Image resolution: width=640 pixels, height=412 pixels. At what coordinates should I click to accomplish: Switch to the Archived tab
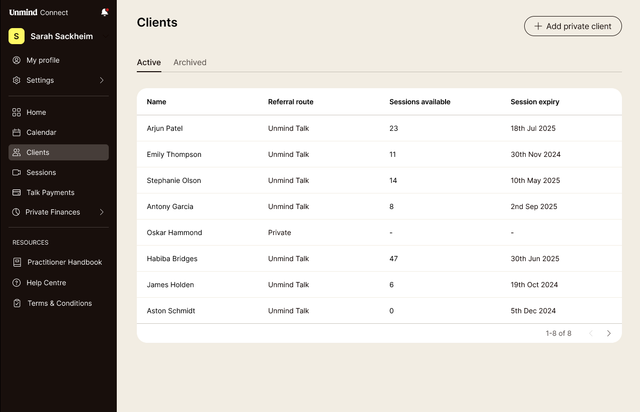click(x=190, y=62)
